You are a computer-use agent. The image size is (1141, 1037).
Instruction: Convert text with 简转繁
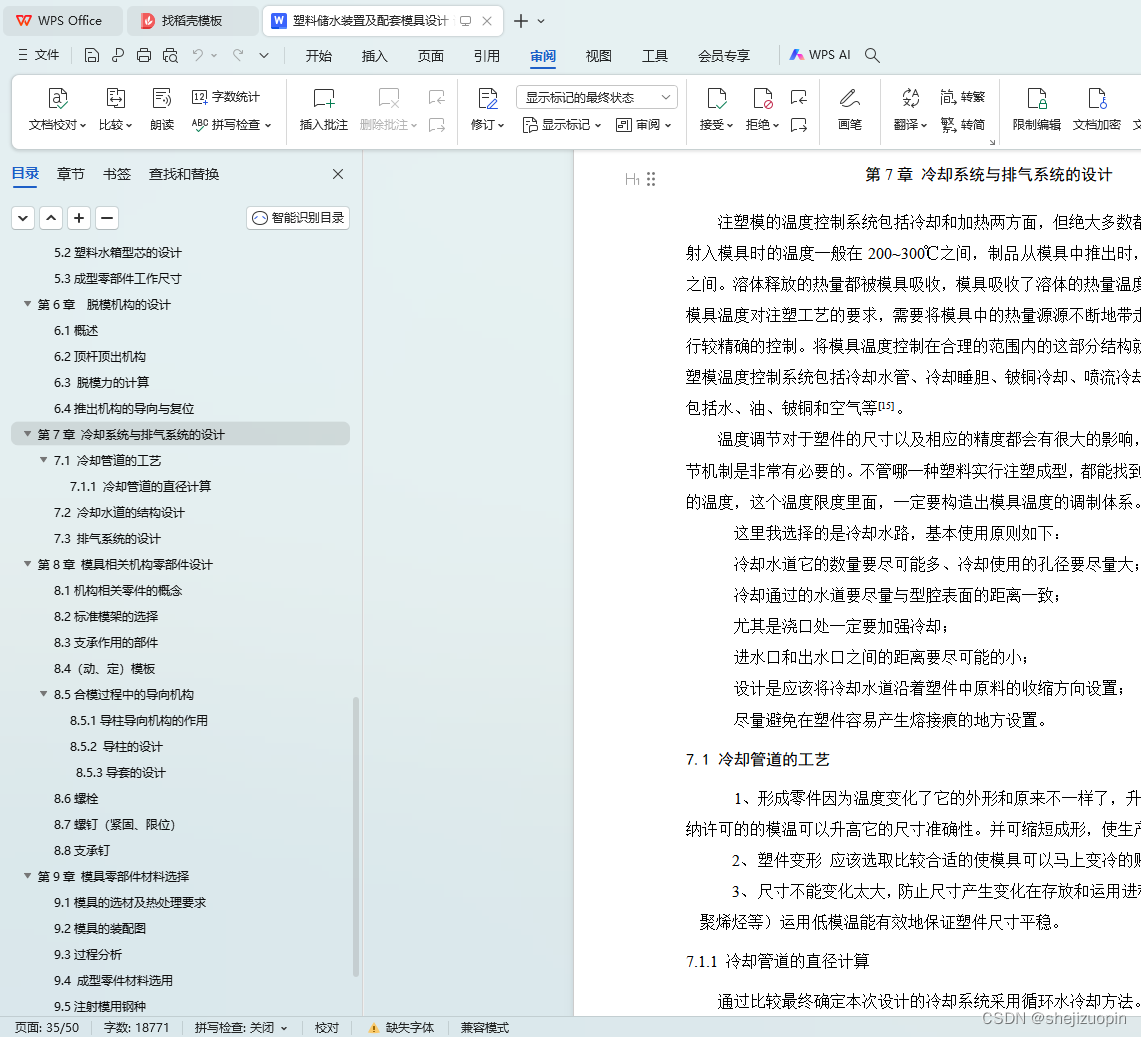[962, 97]
